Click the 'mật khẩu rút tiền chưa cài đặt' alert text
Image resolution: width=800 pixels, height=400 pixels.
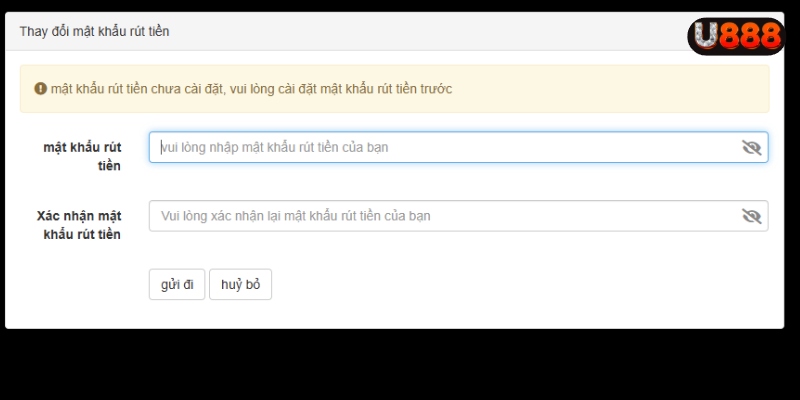[252, 89]
